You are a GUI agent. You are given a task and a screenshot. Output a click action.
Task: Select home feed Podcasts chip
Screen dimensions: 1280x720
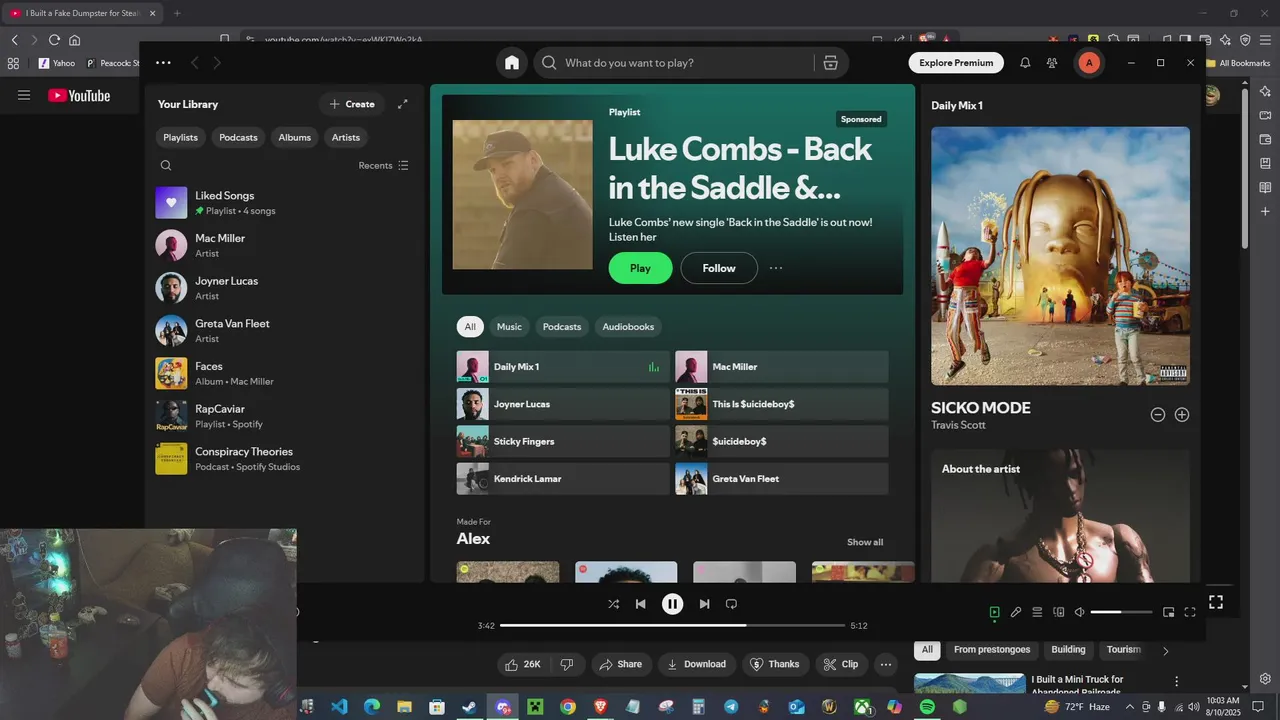coord(562,327)
